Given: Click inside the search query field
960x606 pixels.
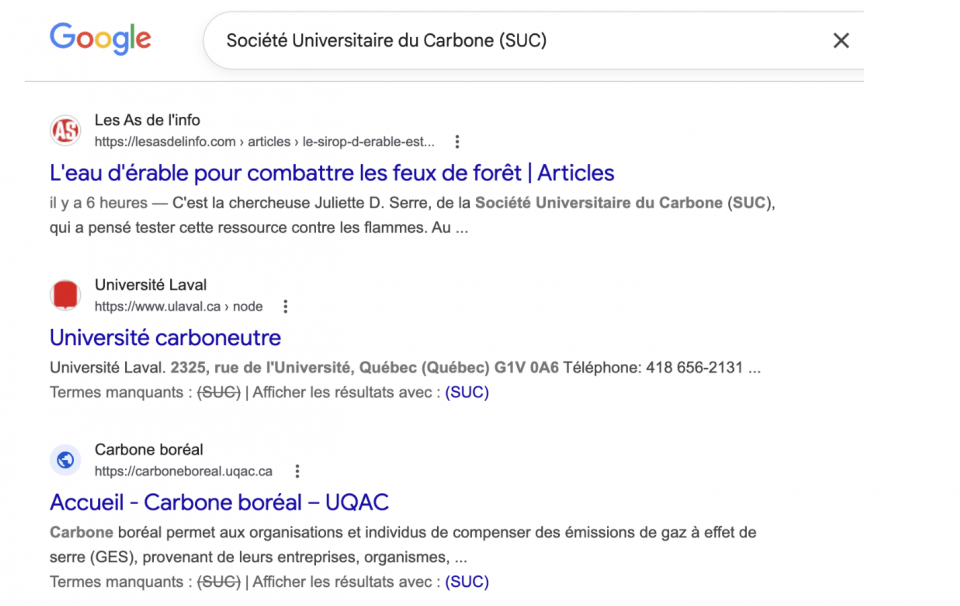Looking at the screenshot, I should 500,41.
